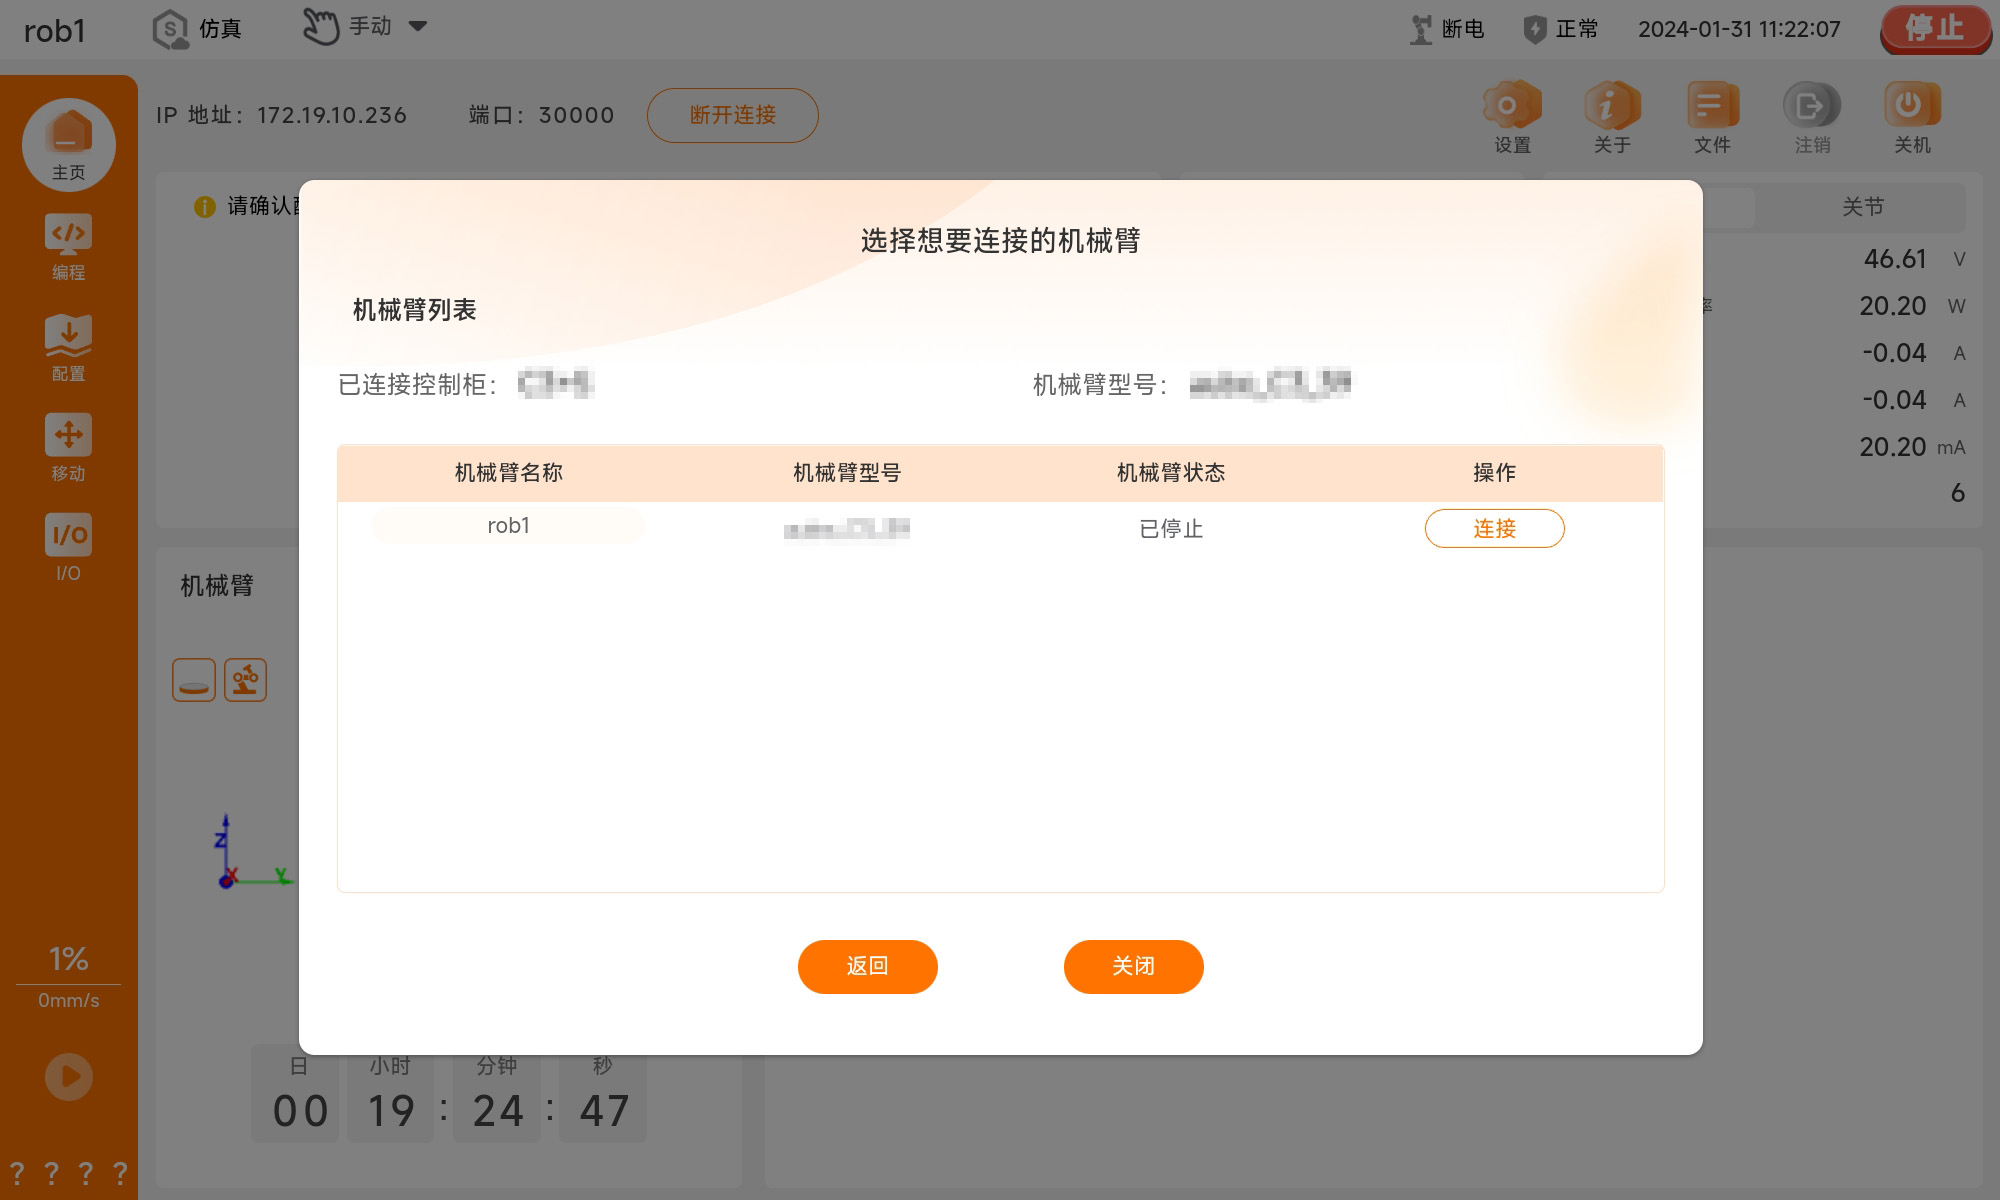Click the 机械臂 panel title
Image resolution: width=2000 pixels, height=1200 pixels.
(x=216, y=585)
